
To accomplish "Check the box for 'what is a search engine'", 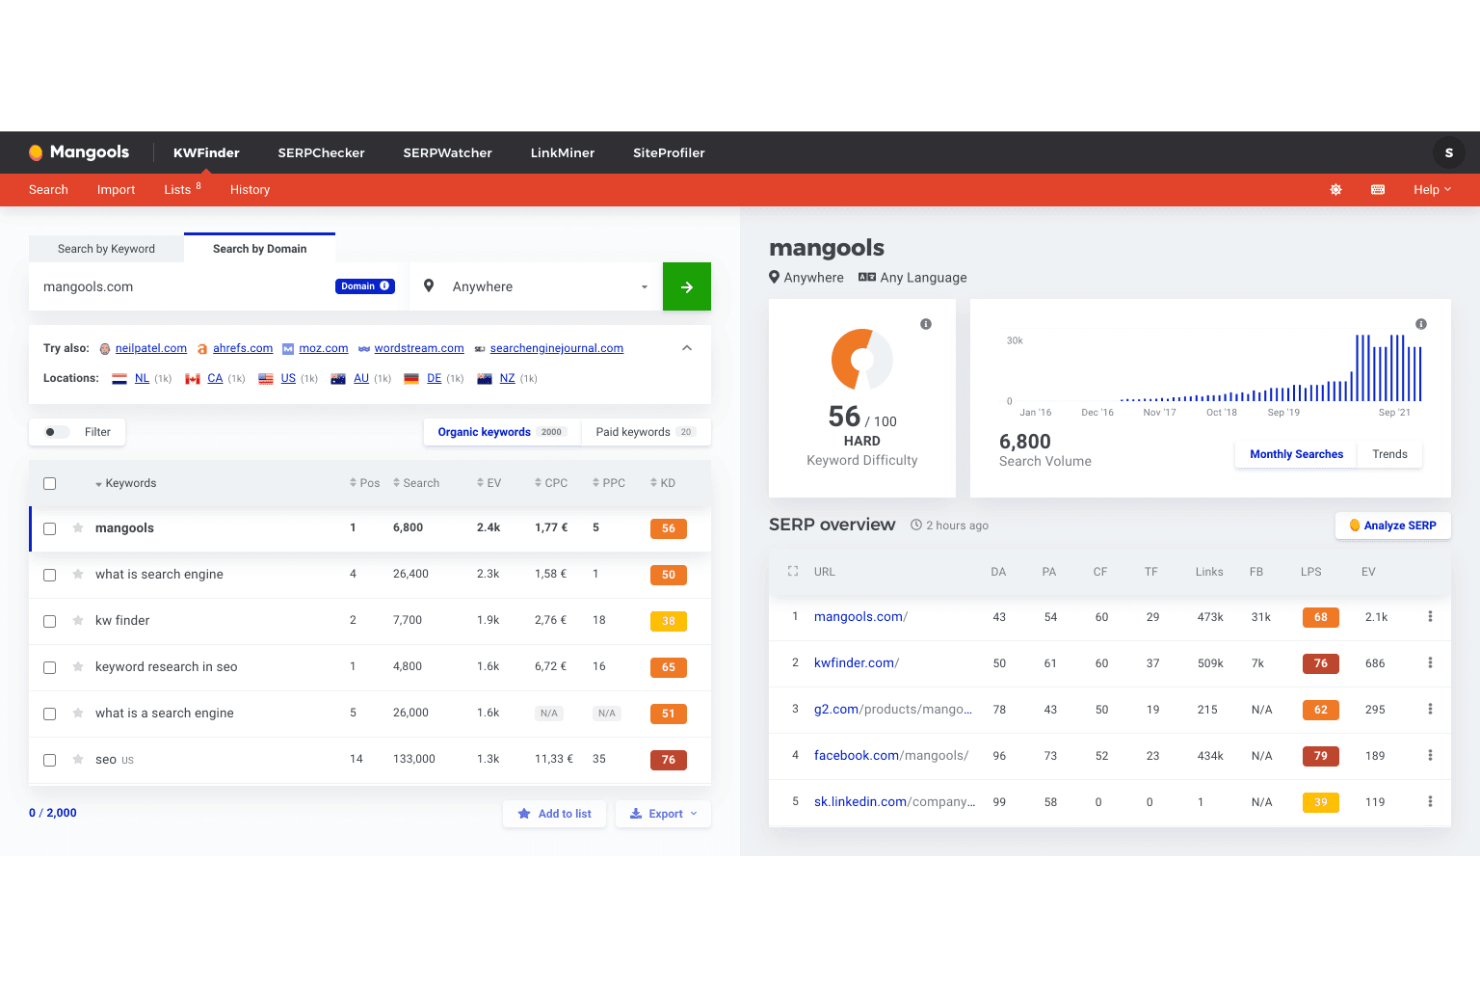I will (x=50, y=714).
